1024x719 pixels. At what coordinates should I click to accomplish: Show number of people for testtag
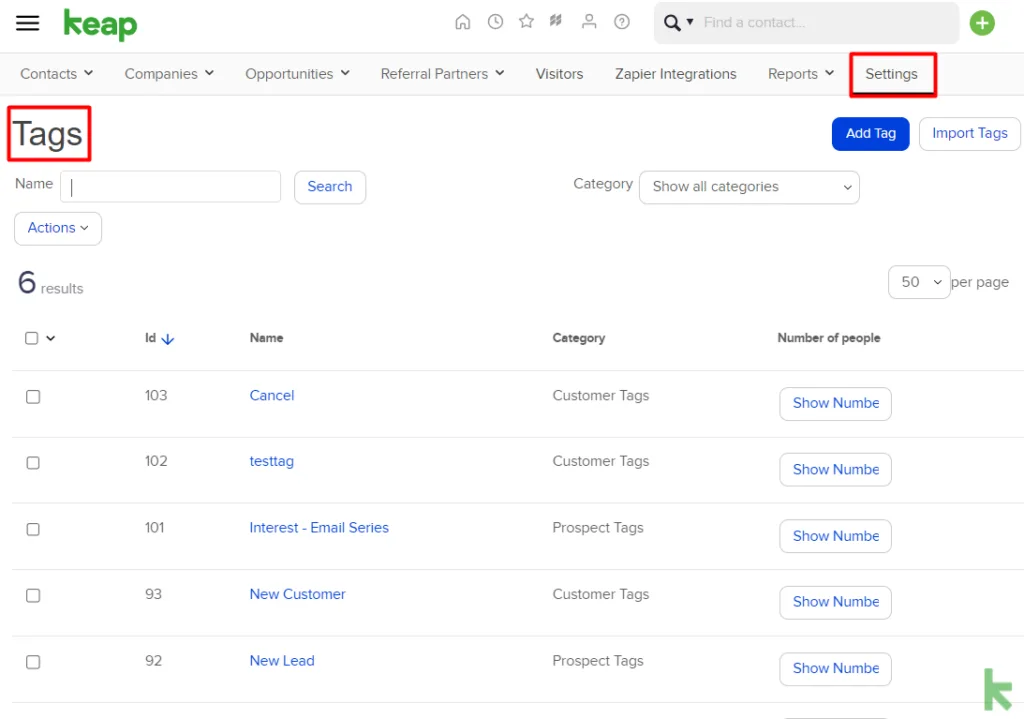(835, 470)
